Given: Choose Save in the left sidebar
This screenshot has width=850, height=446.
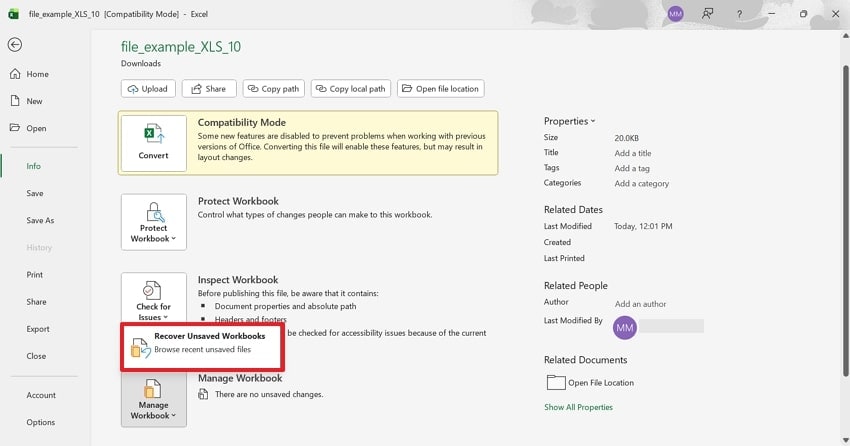Looking at the screenshot, I should pyautogui.click(x=35, y=193).
